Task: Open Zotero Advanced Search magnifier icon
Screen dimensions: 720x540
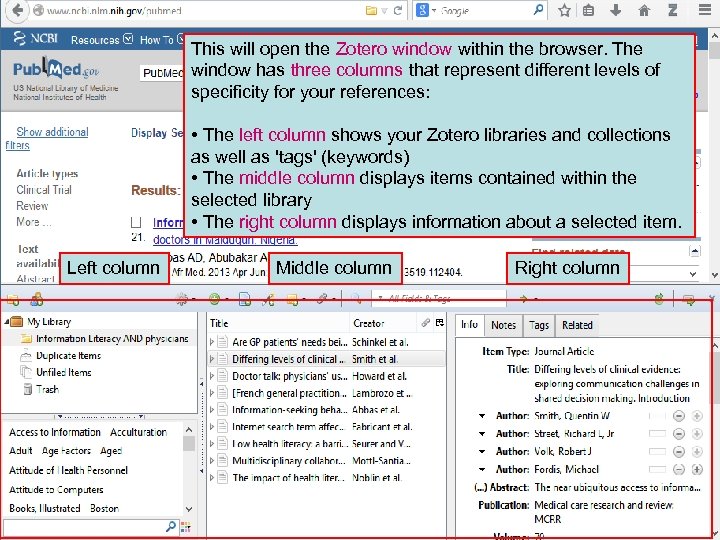Action: click(x=356, y=299)
